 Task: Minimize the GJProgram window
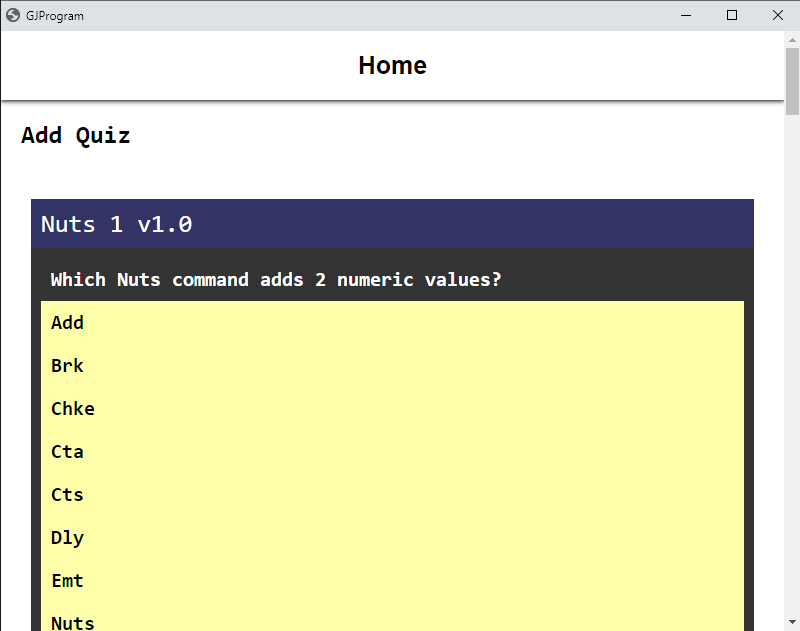[x=687, y=15]
